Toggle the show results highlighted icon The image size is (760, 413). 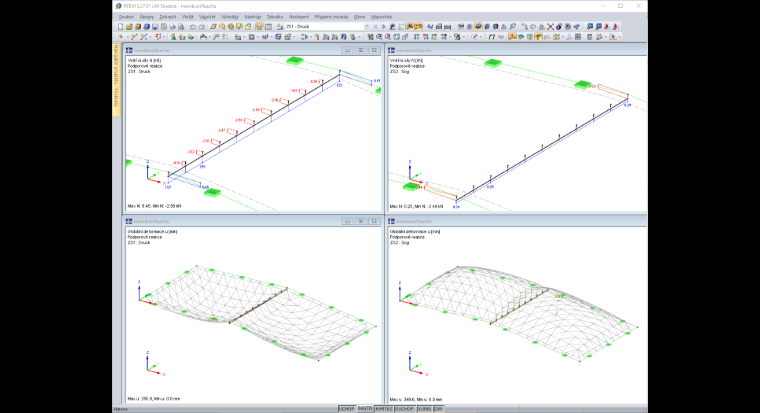[x=410, y=27]
